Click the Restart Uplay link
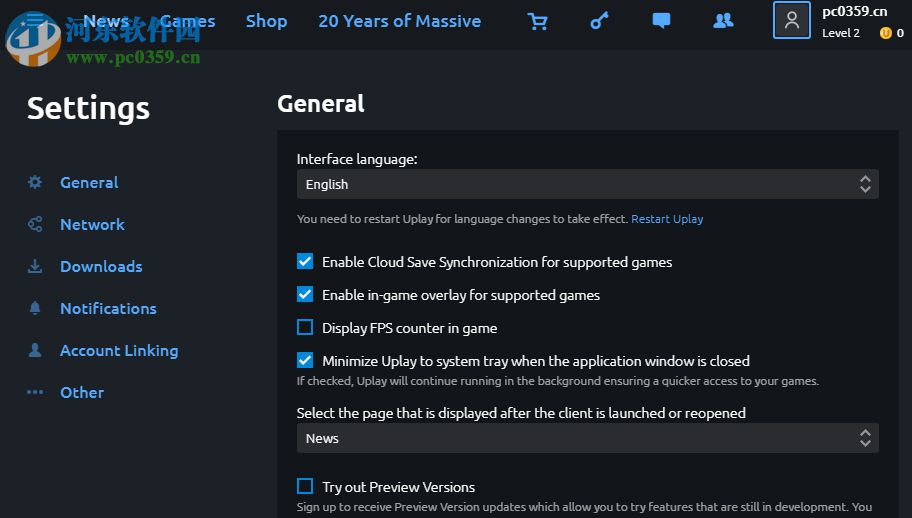Screen dimensions: 912x518 pos(667,219)
